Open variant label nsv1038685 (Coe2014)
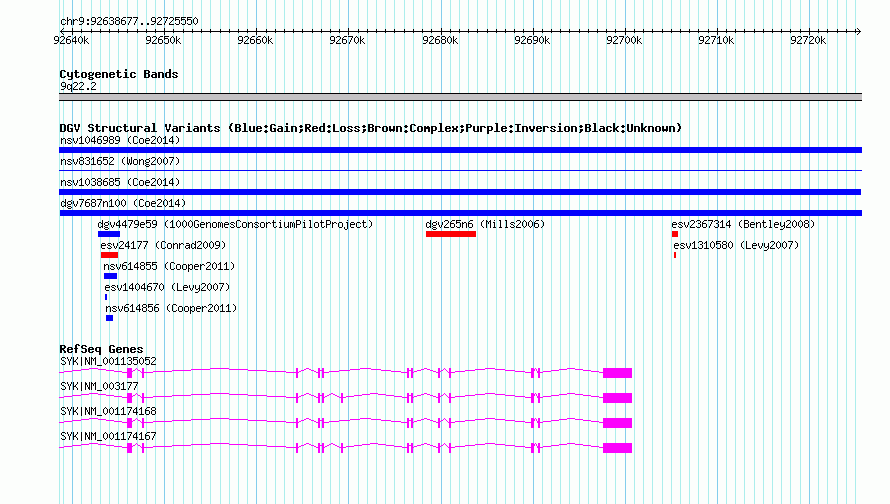 click(120, 182)
